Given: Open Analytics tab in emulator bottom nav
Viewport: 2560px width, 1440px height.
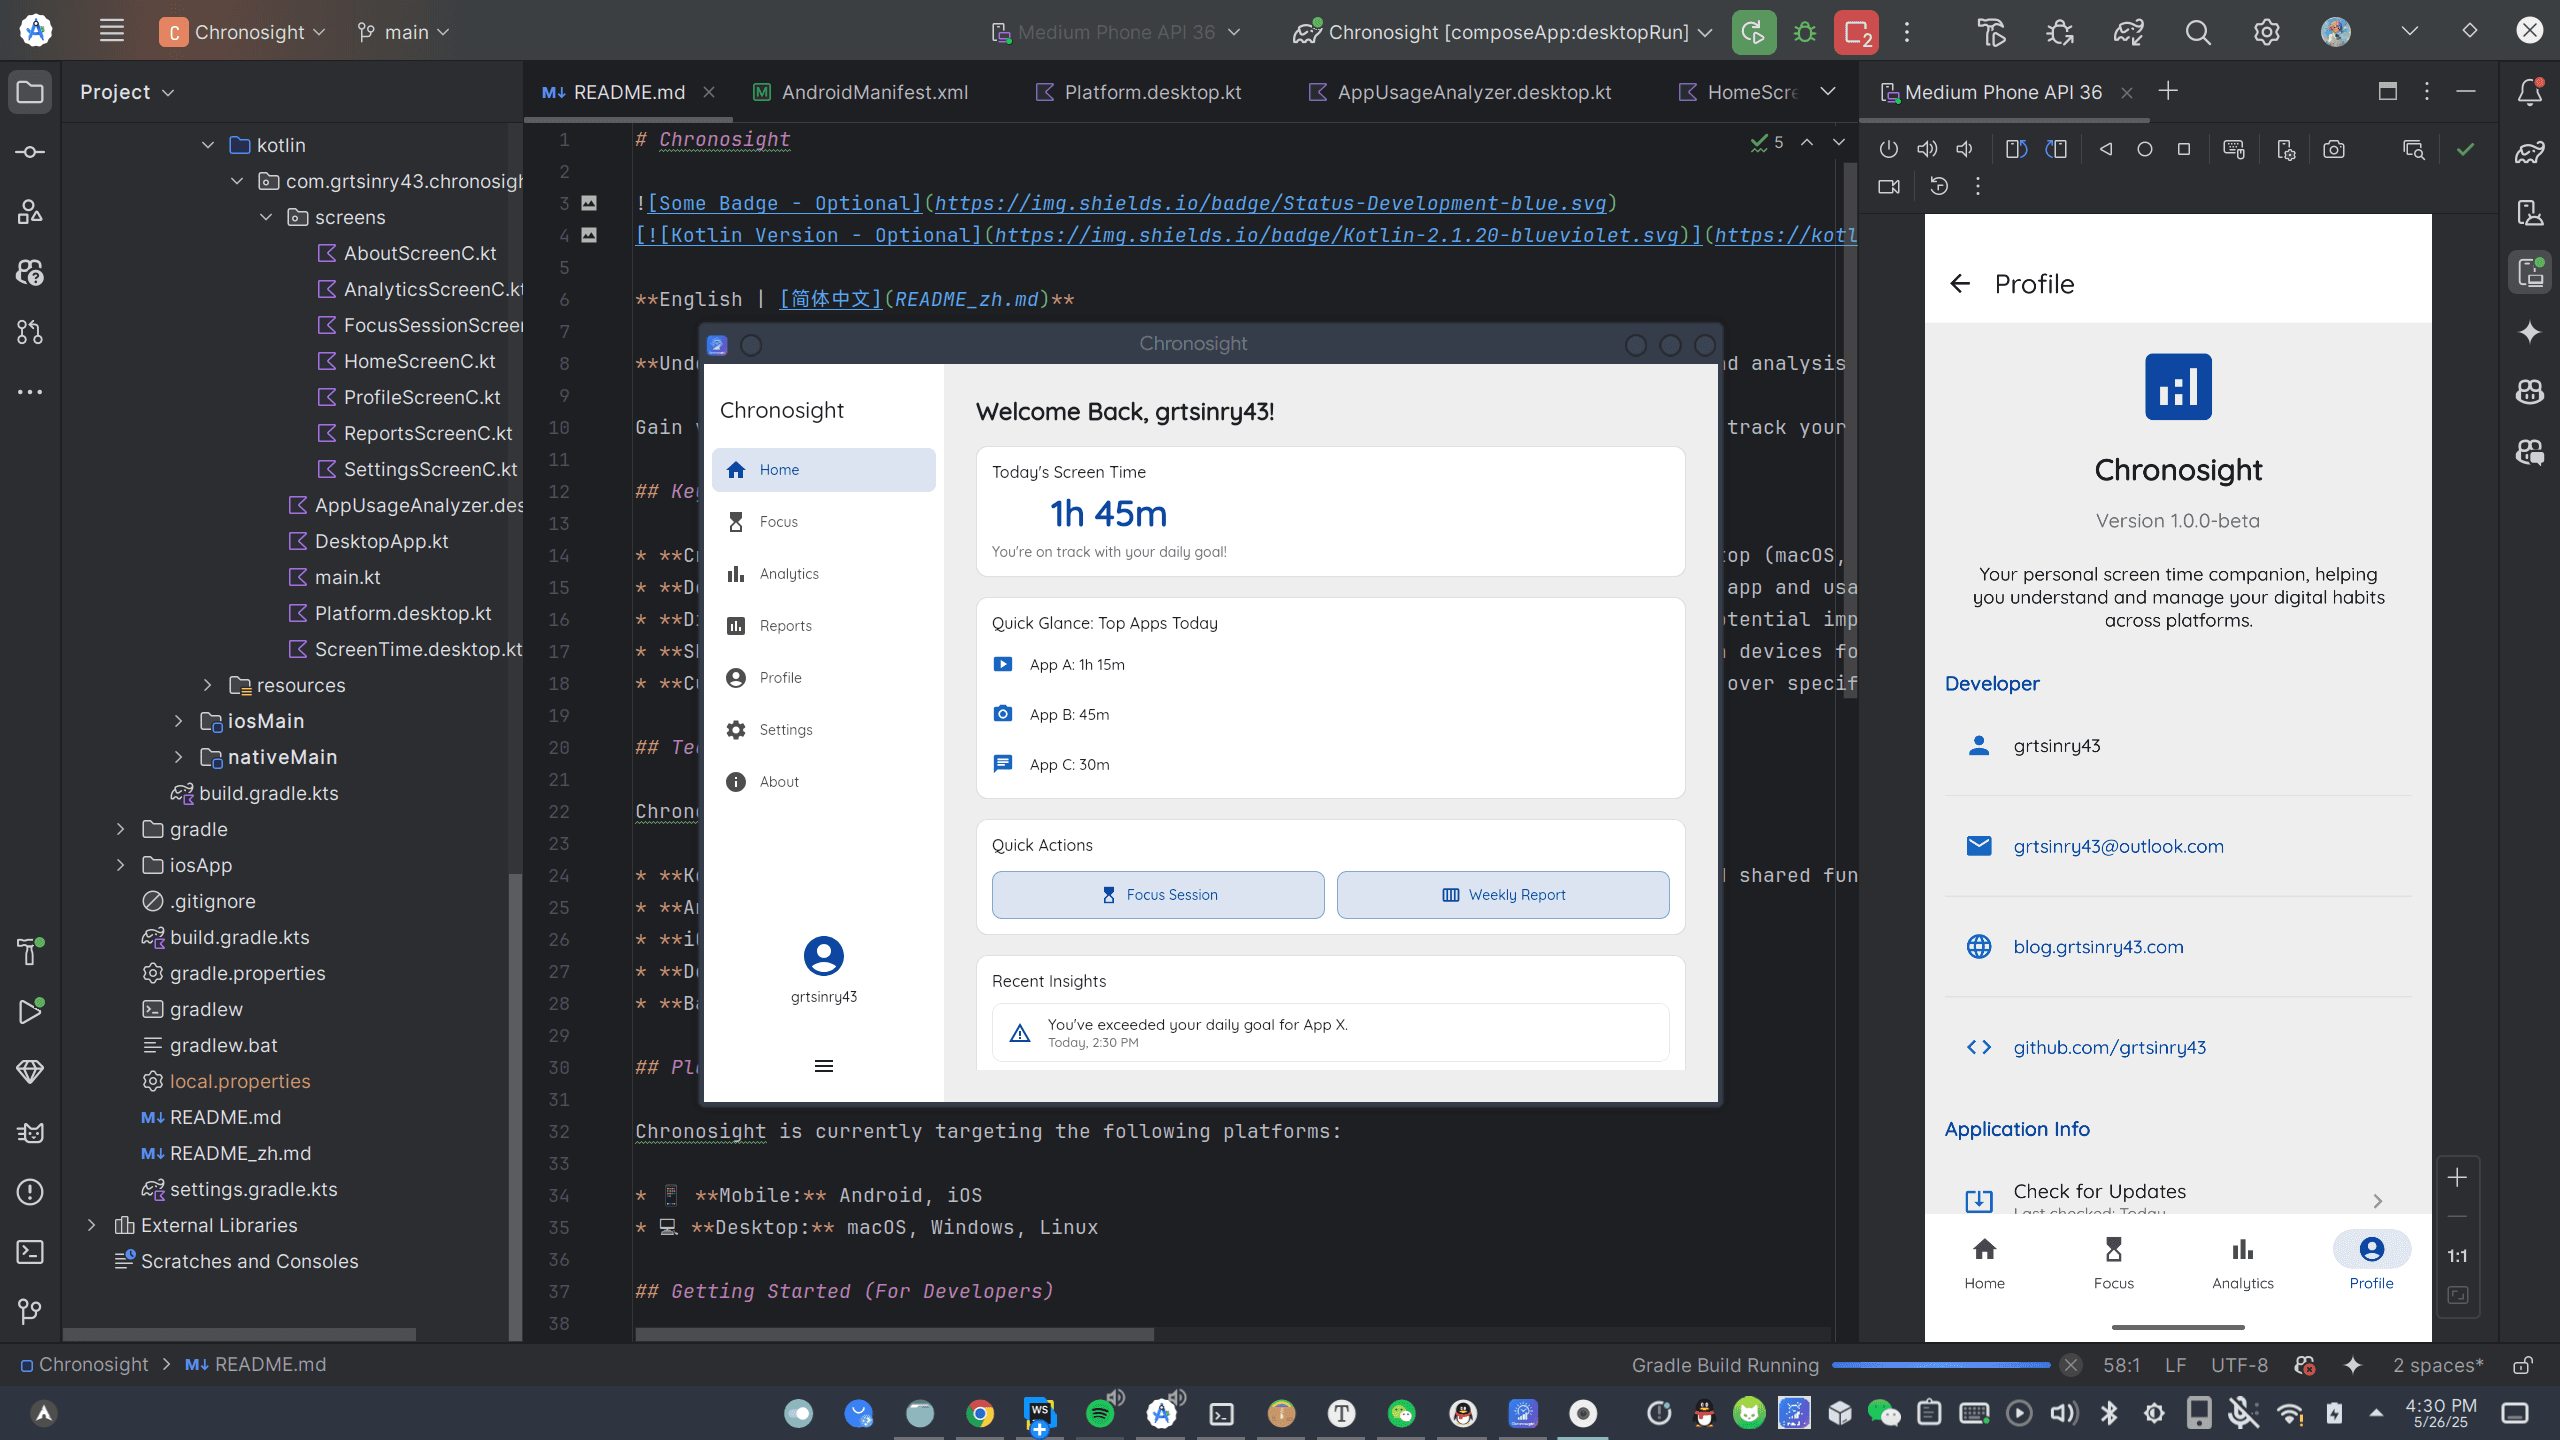Looking at the screenshot, I should click(2242, 1263).
